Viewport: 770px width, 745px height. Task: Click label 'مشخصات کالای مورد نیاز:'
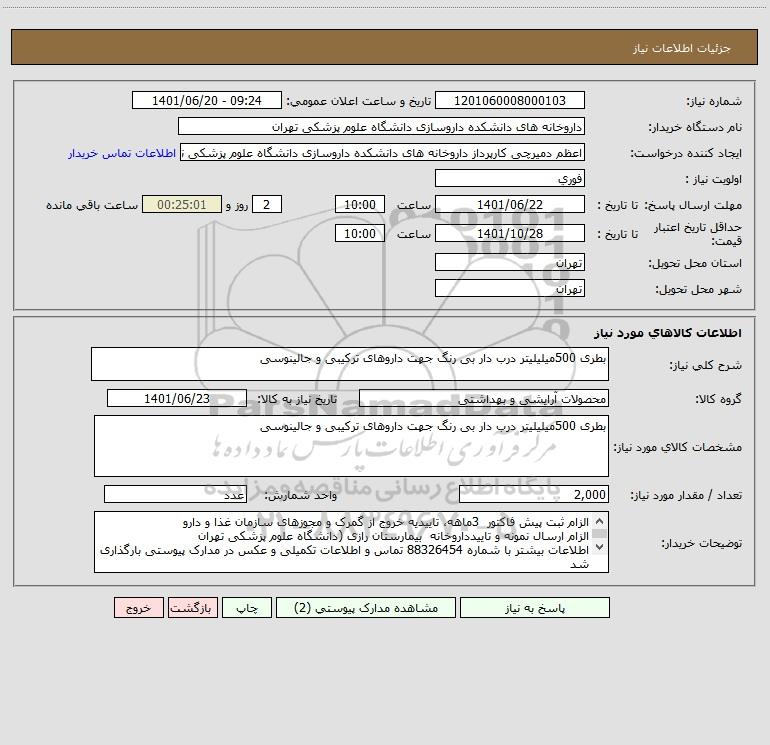pos(678,447)
